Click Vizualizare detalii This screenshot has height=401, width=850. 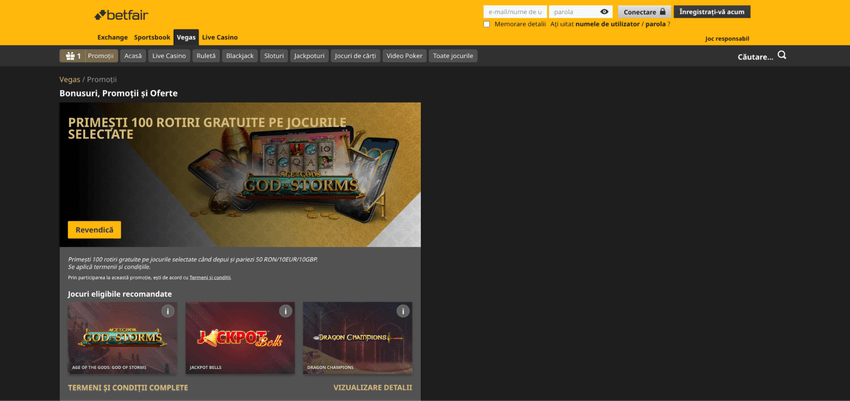[x=372, y=387]
